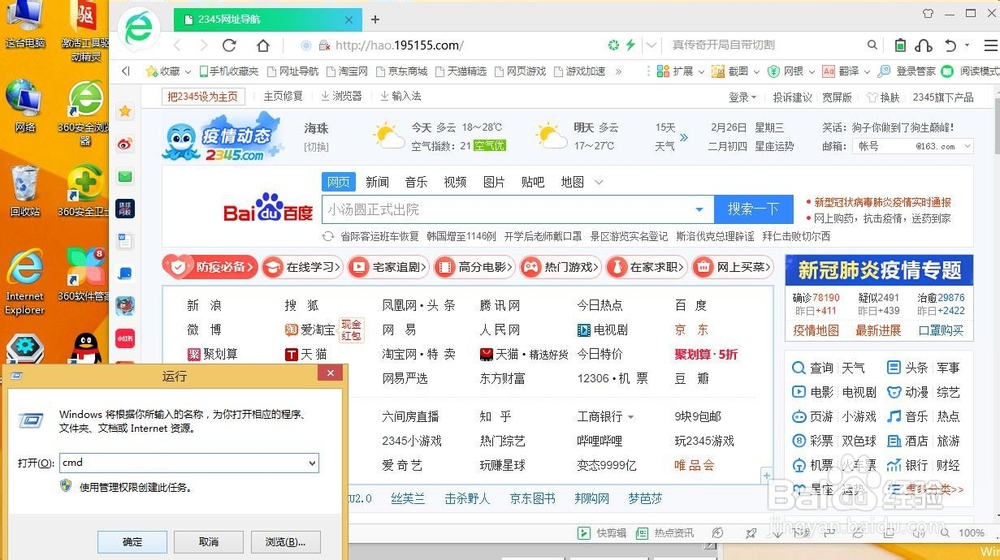Click 浏览(B)... in the Run dialog
The width and height of the screenshot is (1000, 560).
click(x=285, y=542)
